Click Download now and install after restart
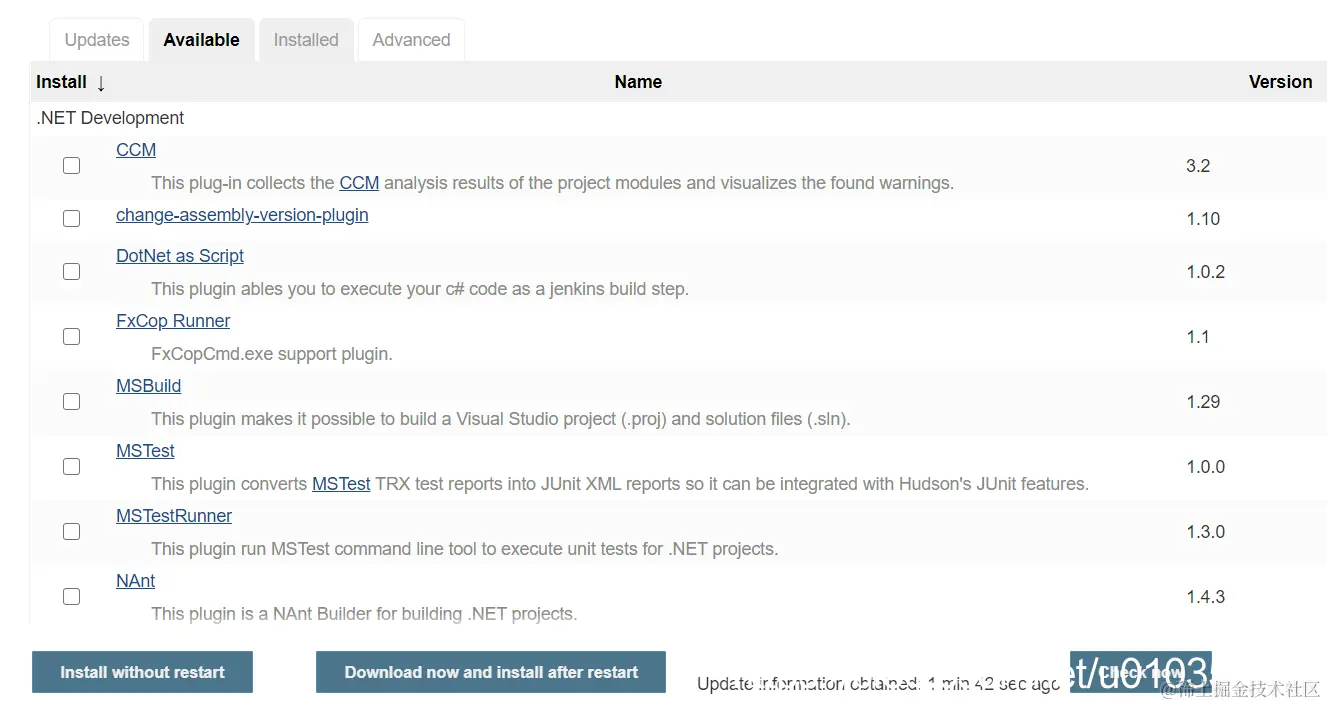This screenshot has width=1327, height=706. point(491,672)
